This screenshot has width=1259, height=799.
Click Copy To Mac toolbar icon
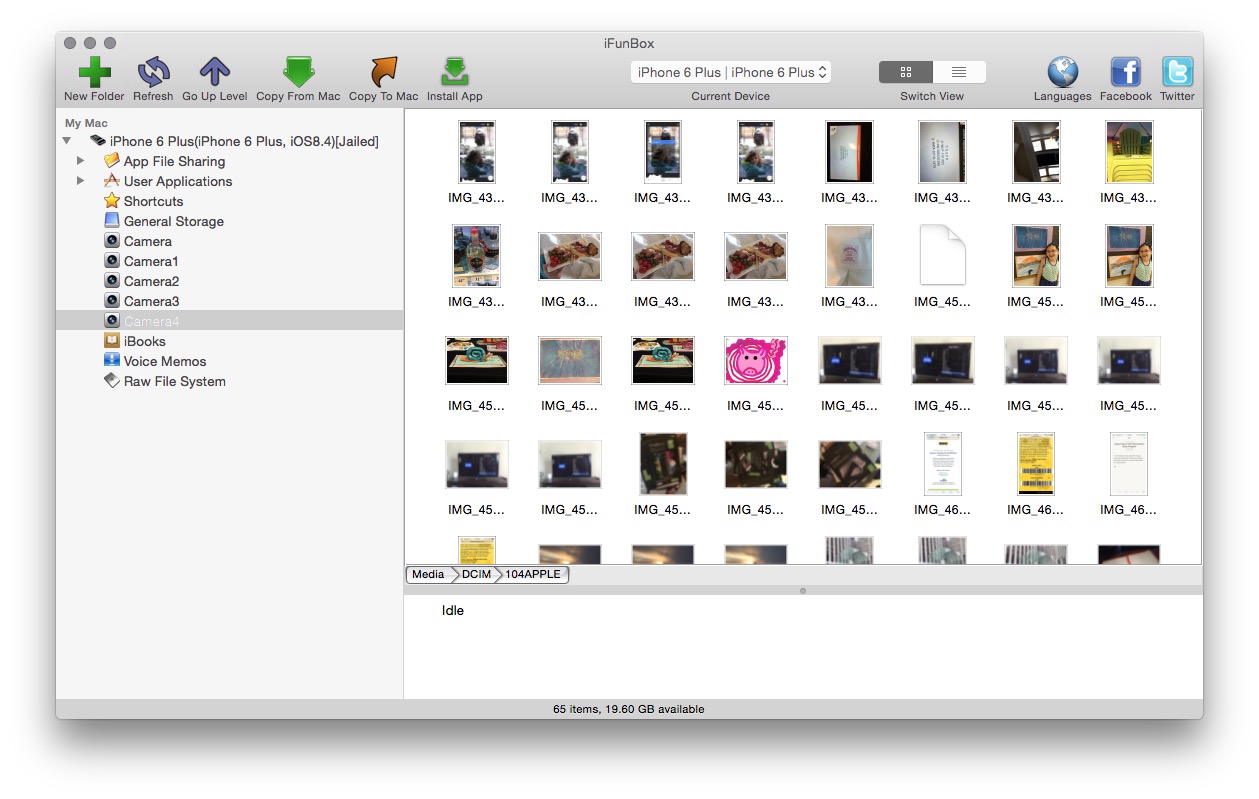(x=383, y=73)
